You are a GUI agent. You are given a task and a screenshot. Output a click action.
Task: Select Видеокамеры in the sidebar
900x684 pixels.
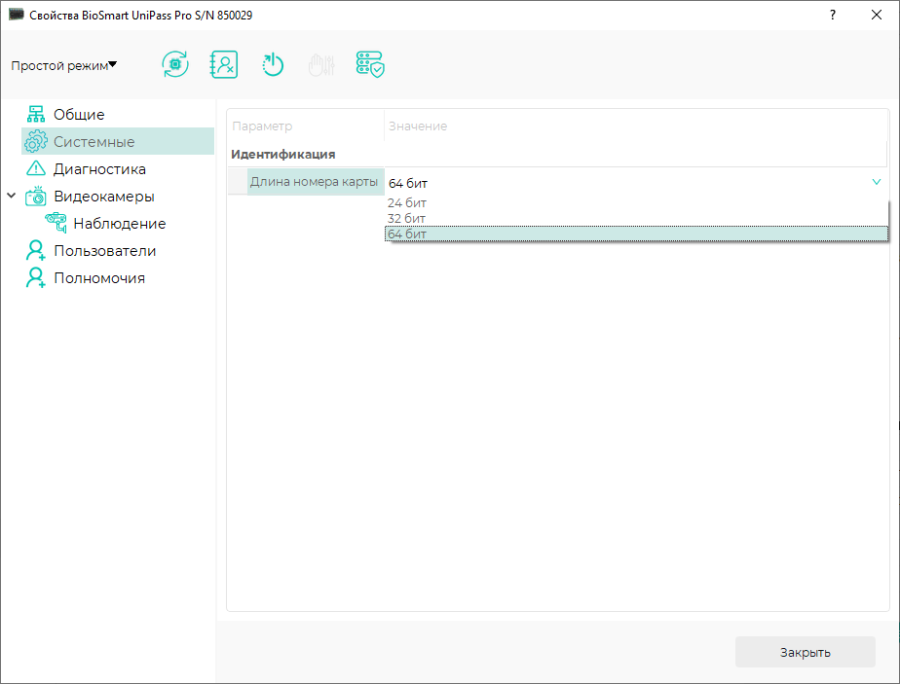click(x=104, y=196)
